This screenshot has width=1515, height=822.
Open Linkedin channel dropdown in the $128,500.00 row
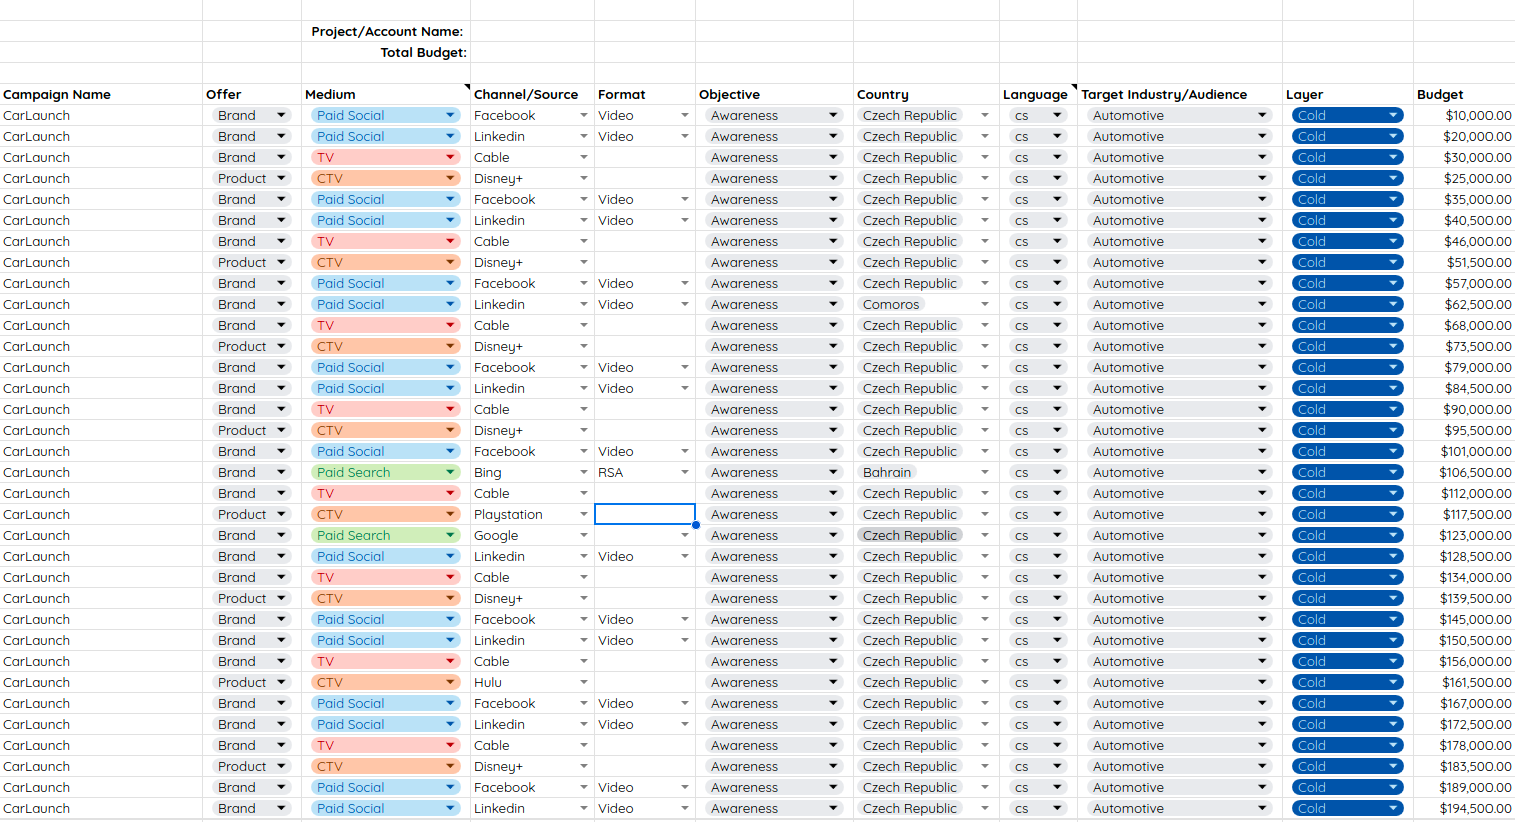click(583, 556)
